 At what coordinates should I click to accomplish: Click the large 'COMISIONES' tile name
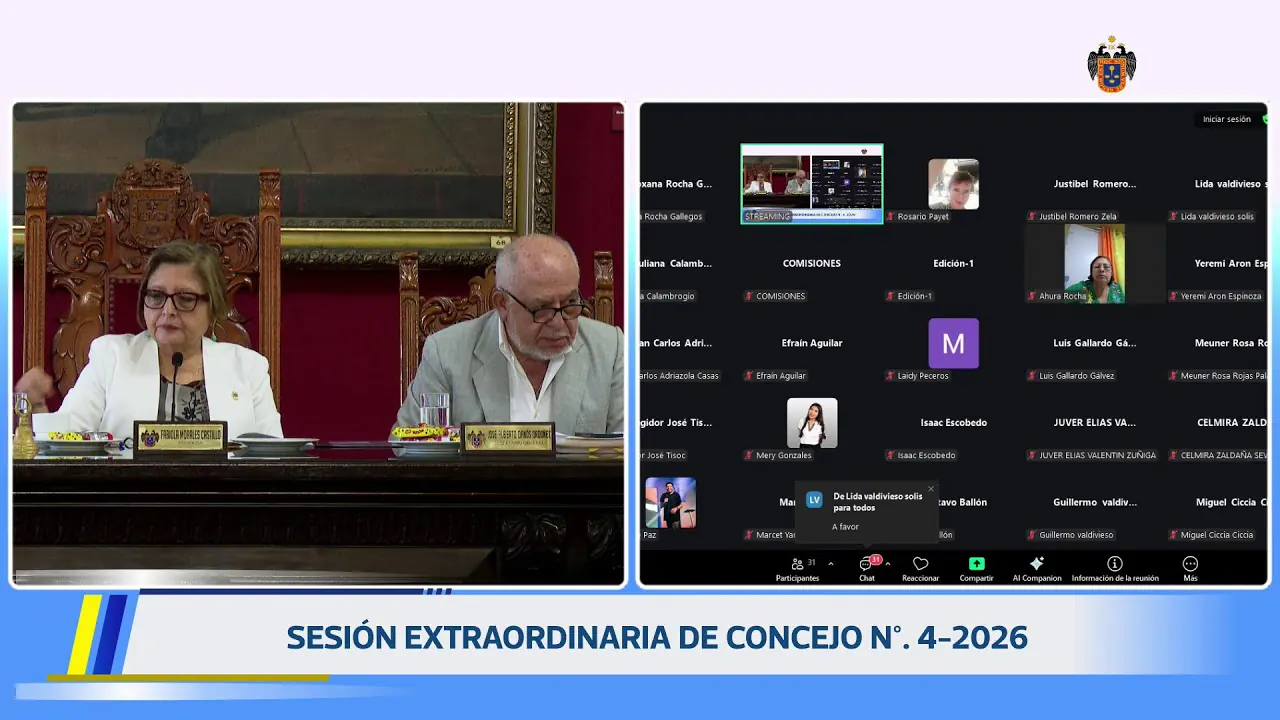[x=812, y=263]
